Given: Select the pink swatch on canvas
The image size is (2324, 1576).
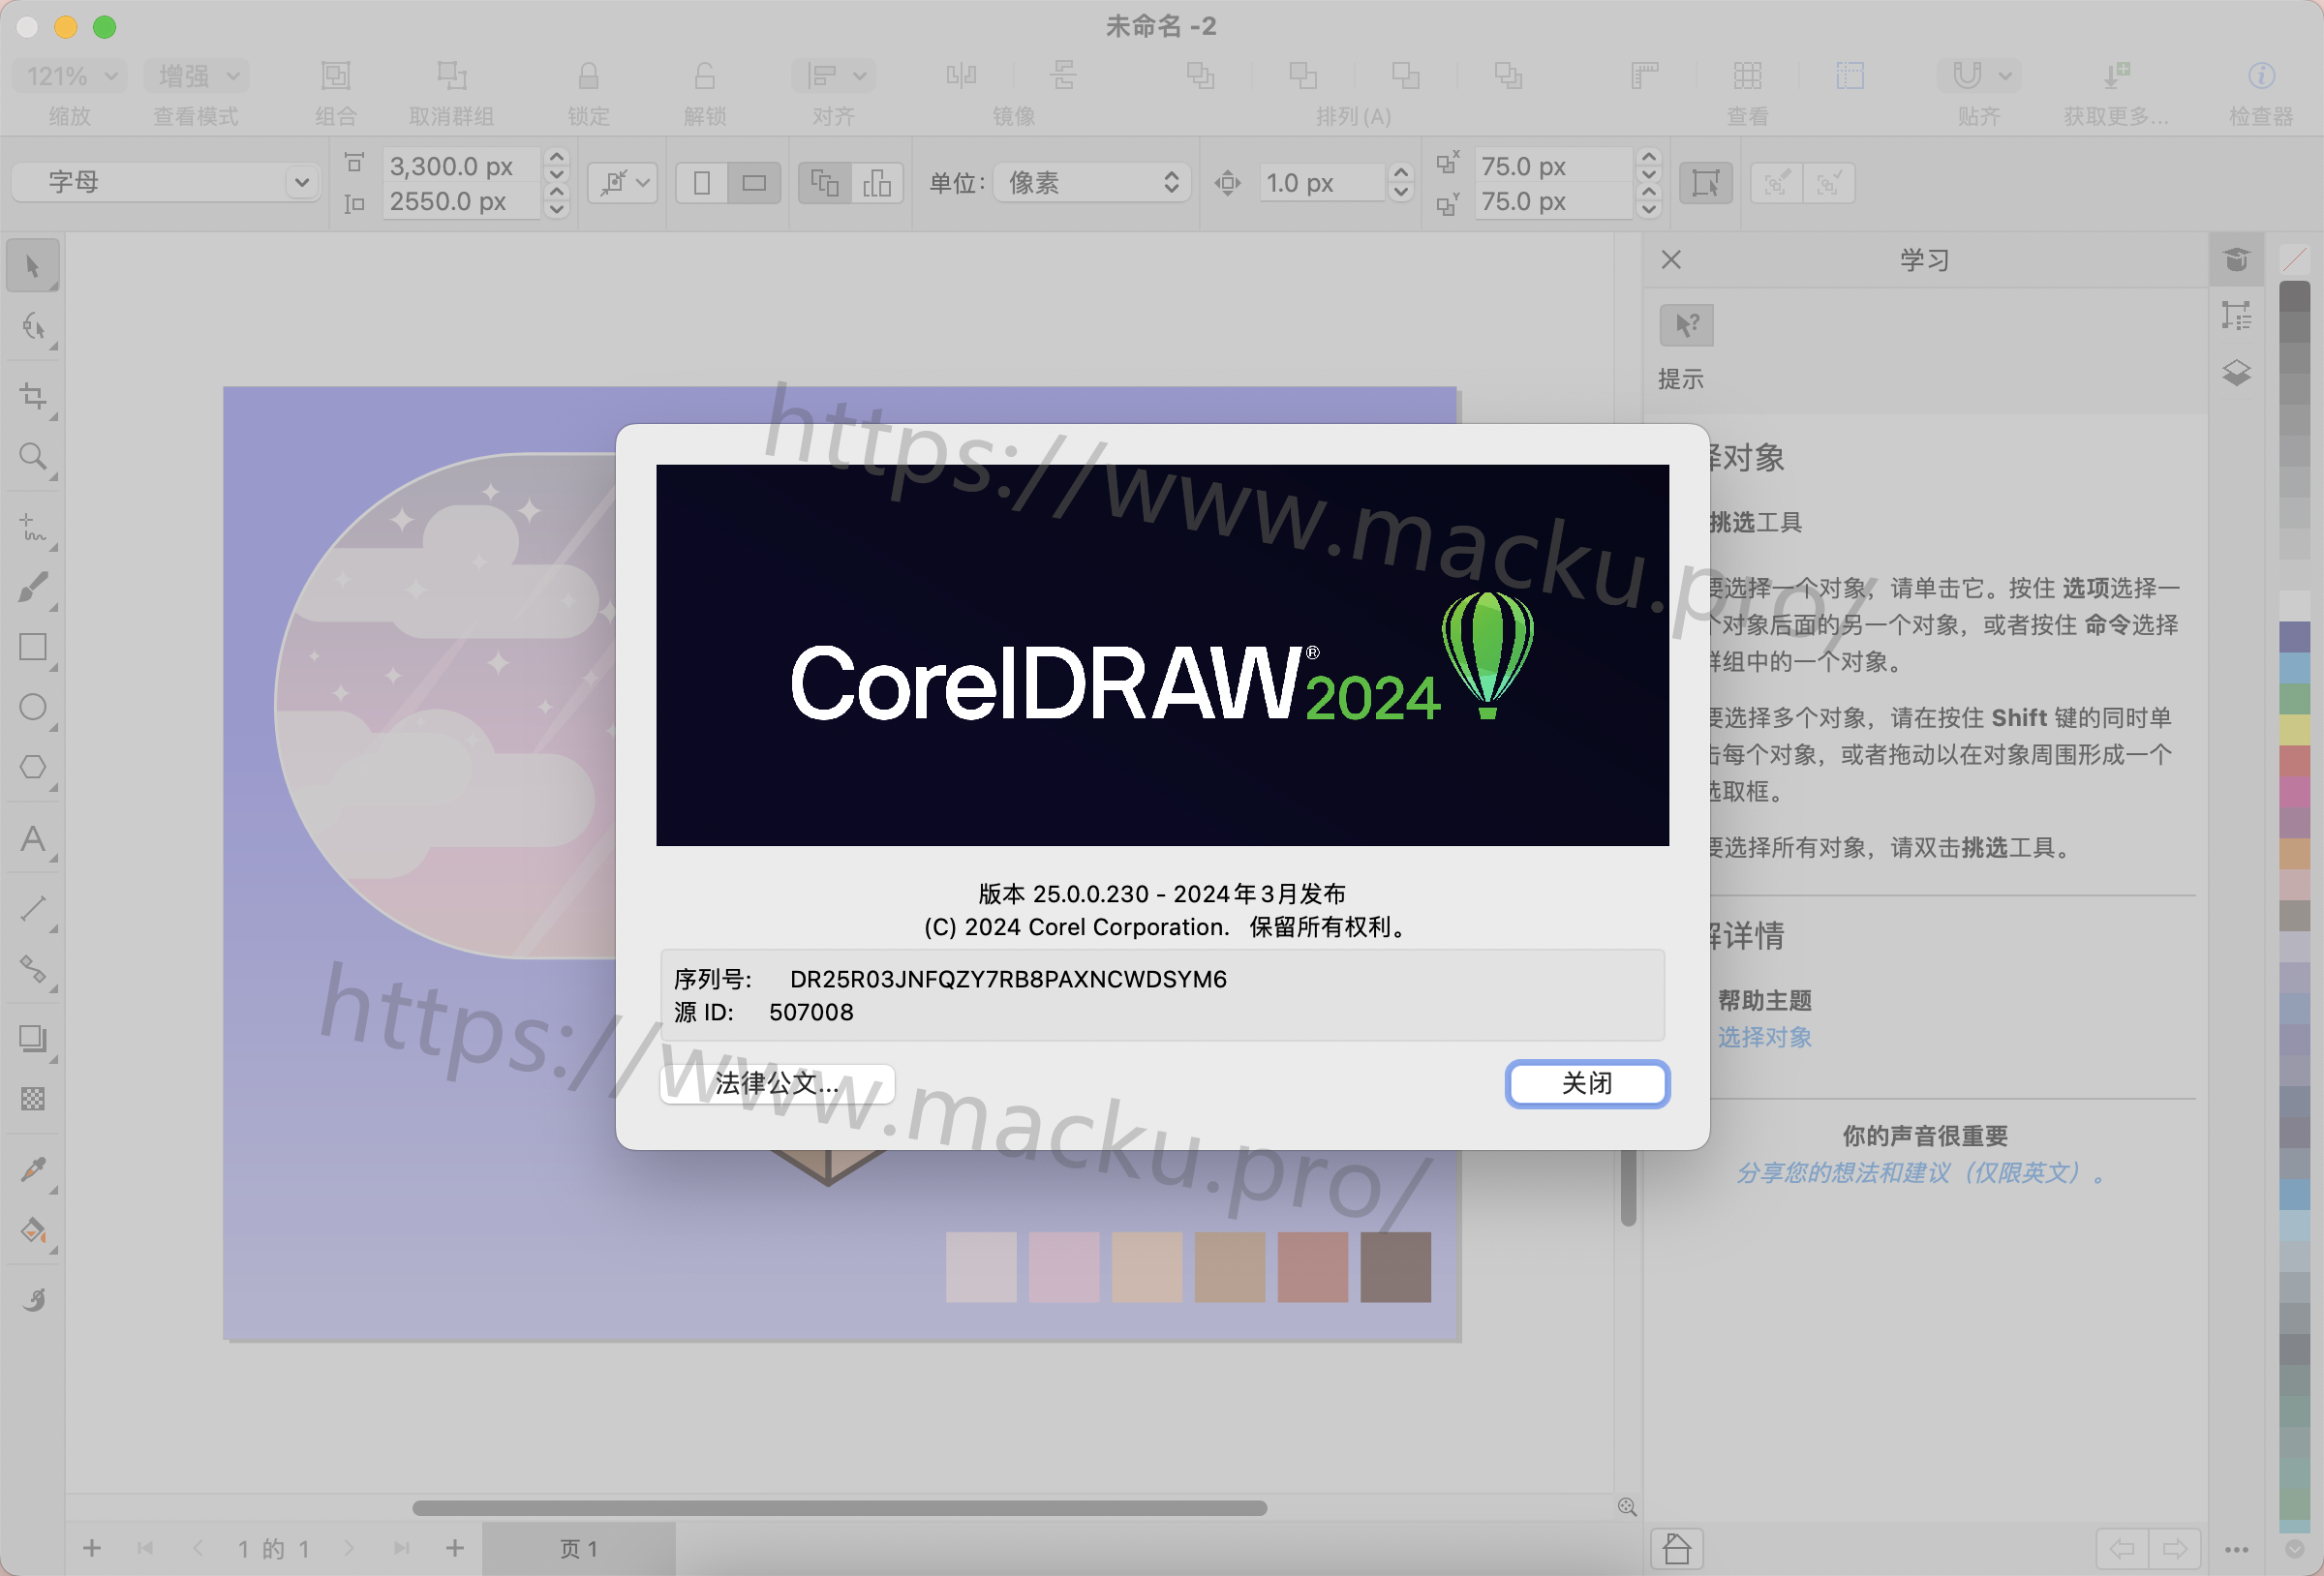Looking at the screenshot, I should pos(1063,1267).
